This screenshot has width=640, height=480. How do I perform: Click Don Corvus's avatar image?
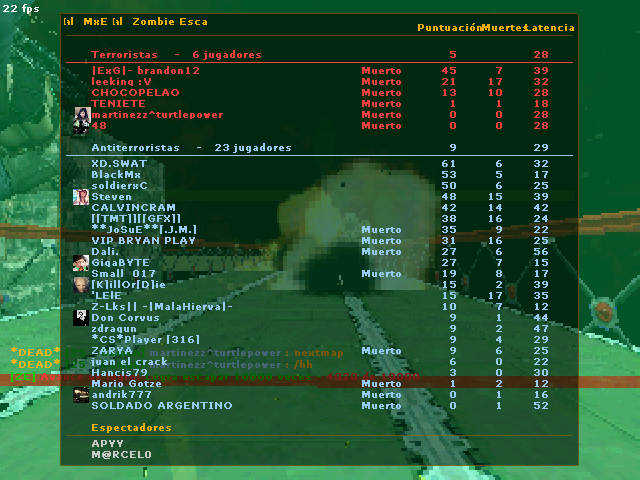tap(81, 318)
